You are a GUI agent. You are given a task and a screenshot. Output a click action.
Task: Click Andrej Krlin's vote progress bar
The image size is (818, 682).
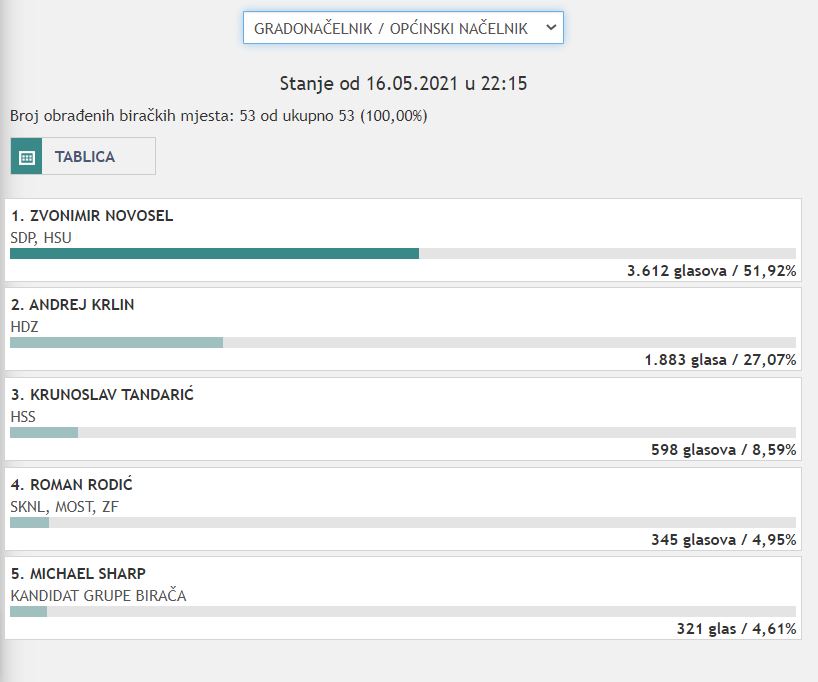pyautogui.click(x=116, y=342)
